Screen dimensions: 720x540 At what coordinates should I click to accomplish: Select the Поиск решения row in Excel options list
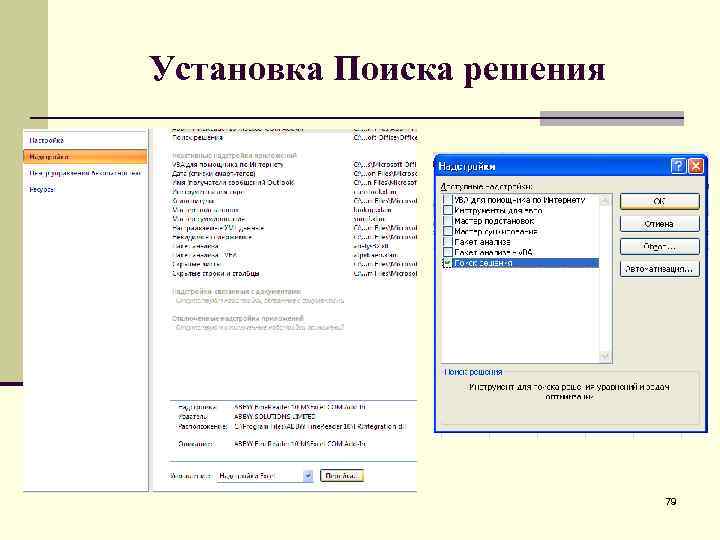click(x=294, y=137)
